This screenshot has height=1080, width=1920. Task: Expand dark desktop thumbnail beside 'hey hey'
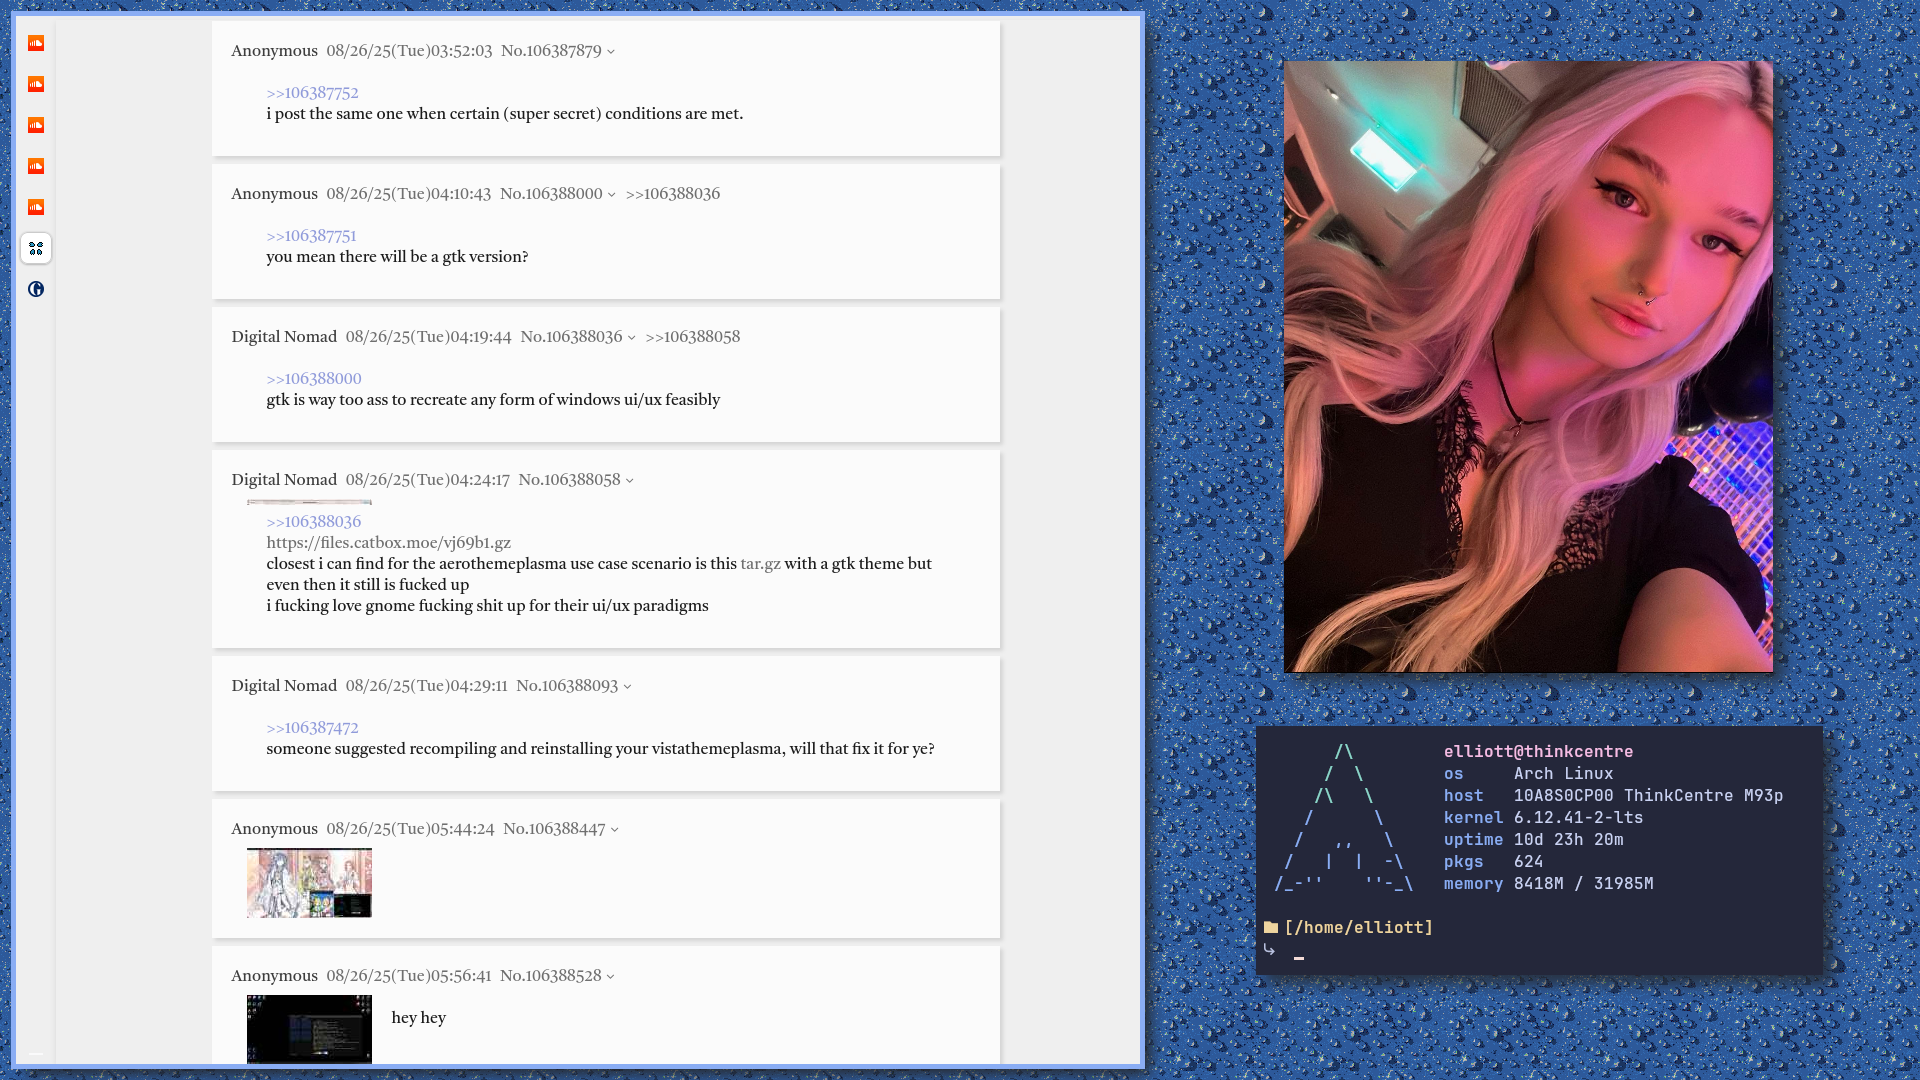pos(309,1028)
